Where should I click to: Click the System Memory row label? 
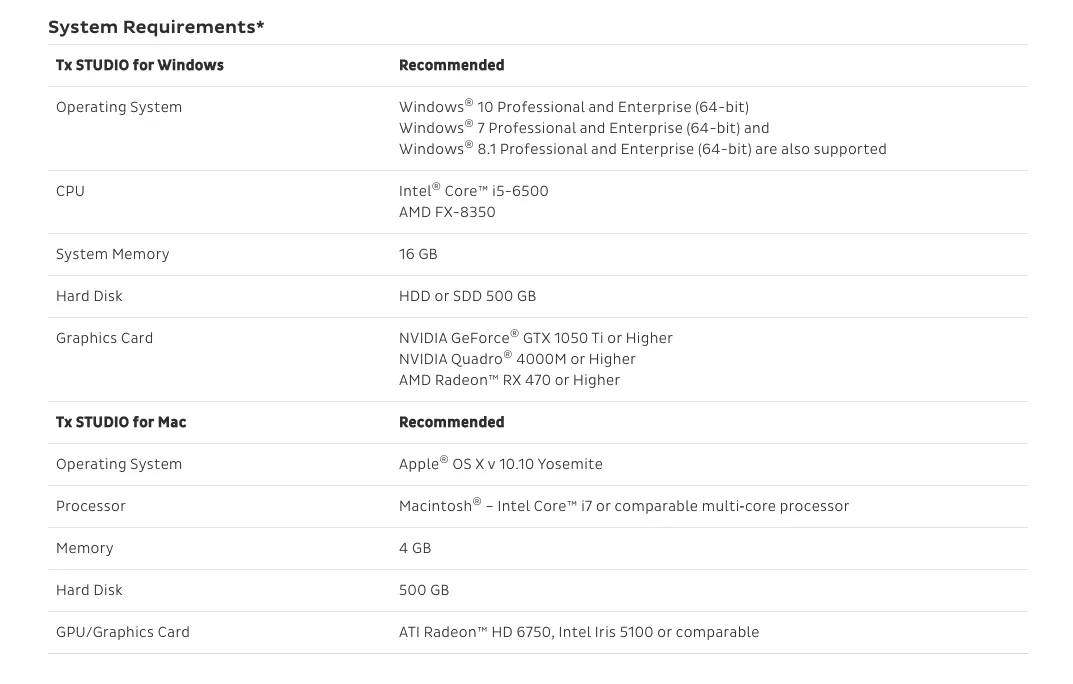coord(112,254)
